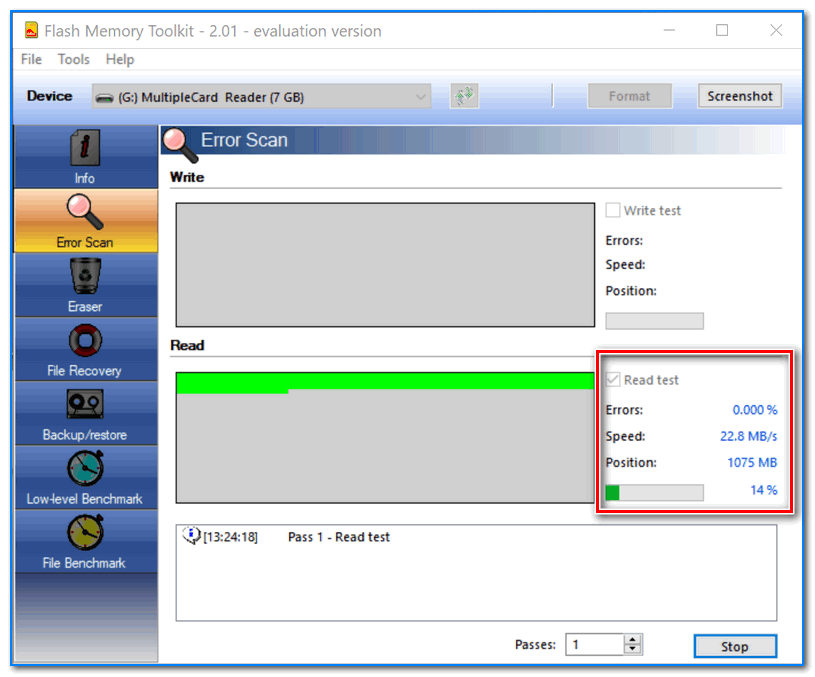Open the Tools menu
Image resolution: width=815 pixels, height=677 pixels.
click(74, 59)
